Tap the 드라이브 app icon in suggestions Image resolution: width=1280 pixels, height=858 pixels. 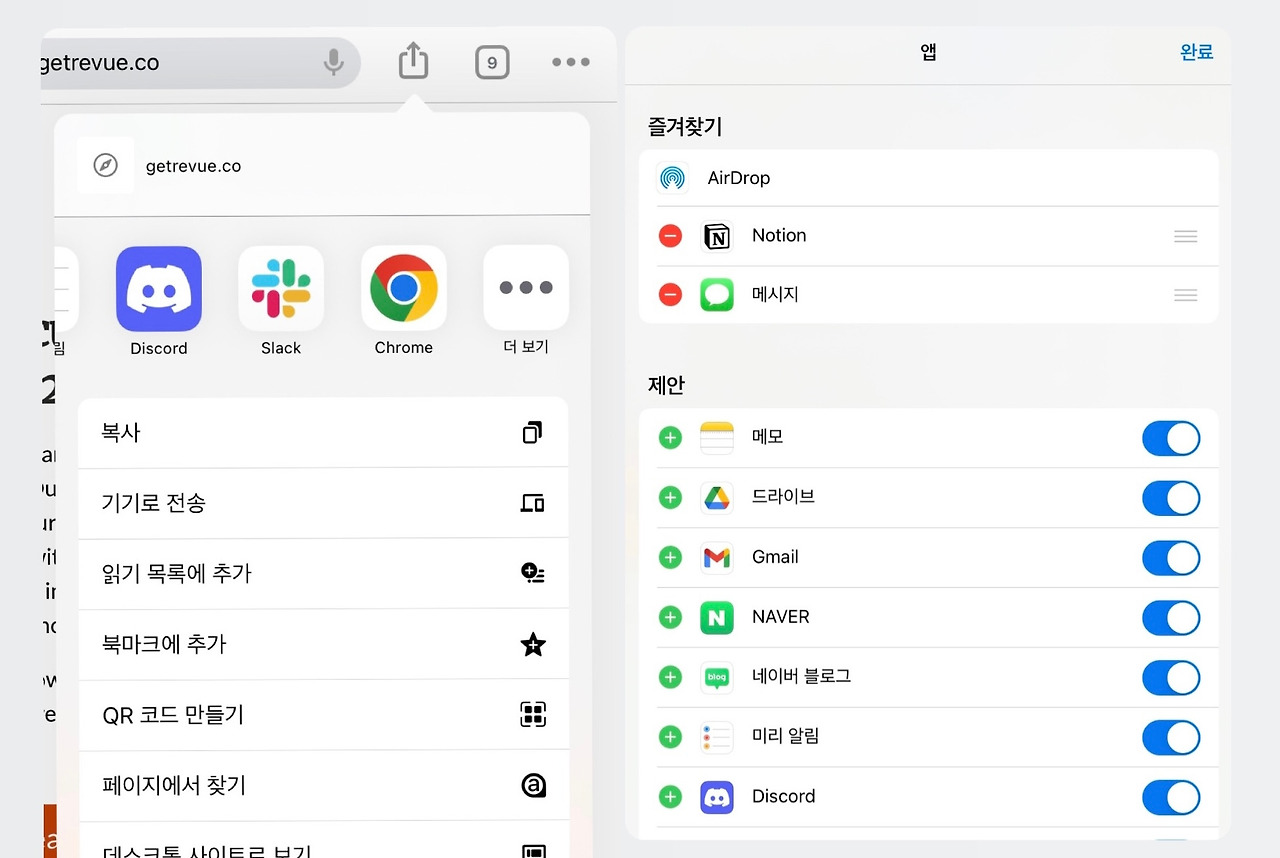pos(717,497)
